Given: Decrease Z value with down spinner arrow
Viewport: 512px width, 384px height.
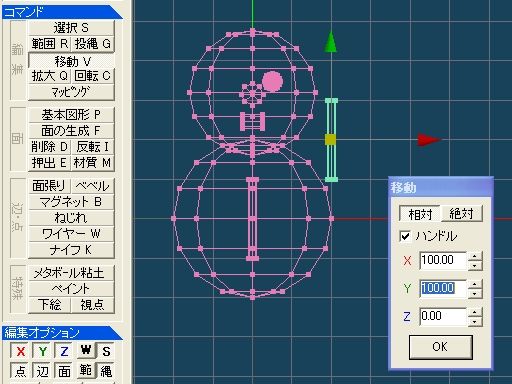Looking at the screenshot, I should [475, 321].
